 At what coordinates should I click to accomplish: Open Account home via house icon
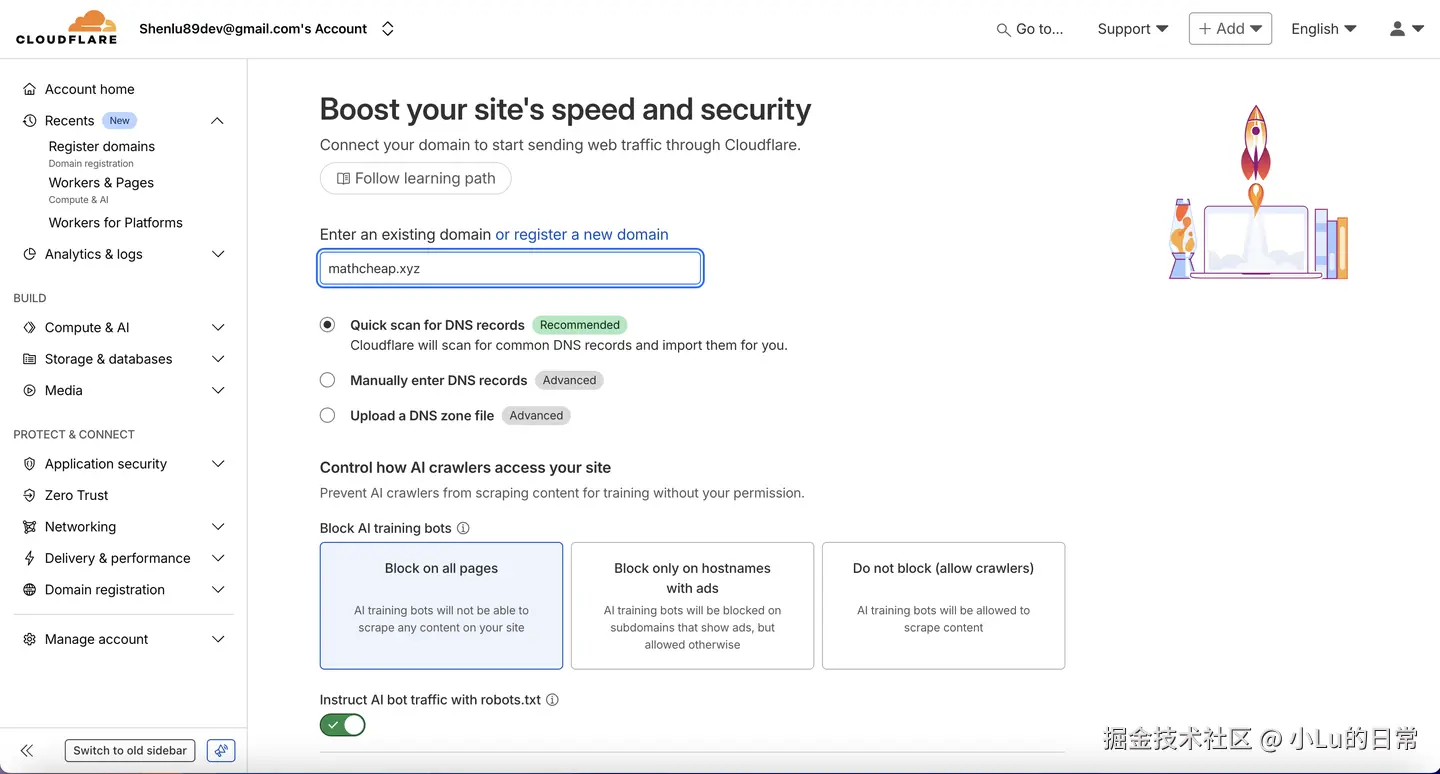(29, 89)
